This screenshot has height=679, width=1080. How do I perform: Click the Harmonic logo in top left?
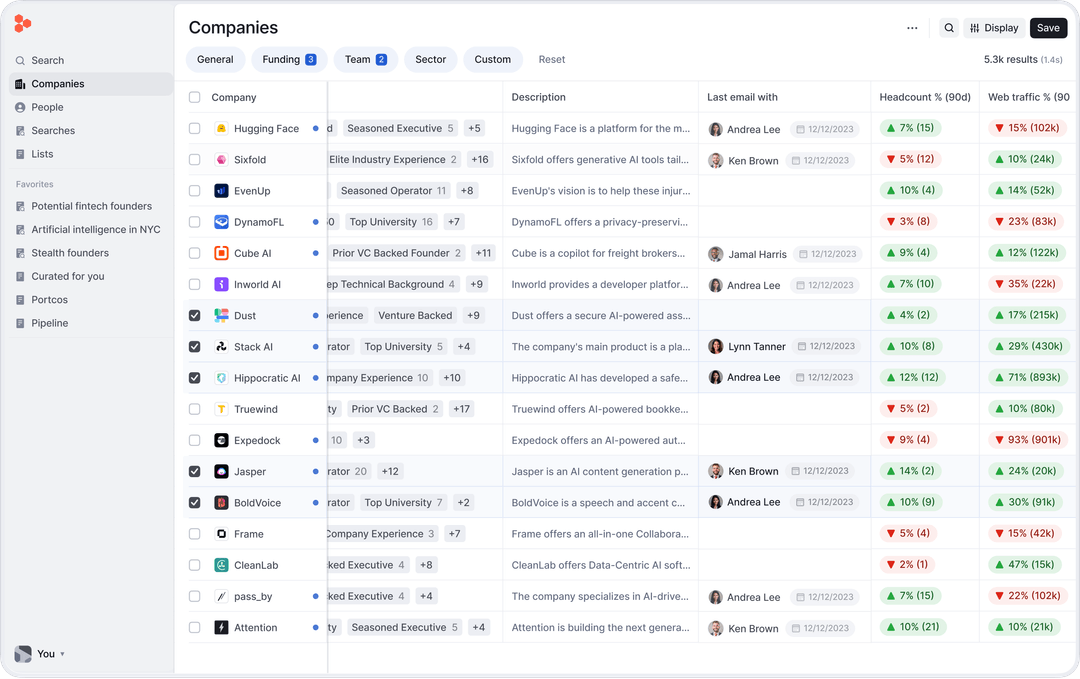coord(22,23)
